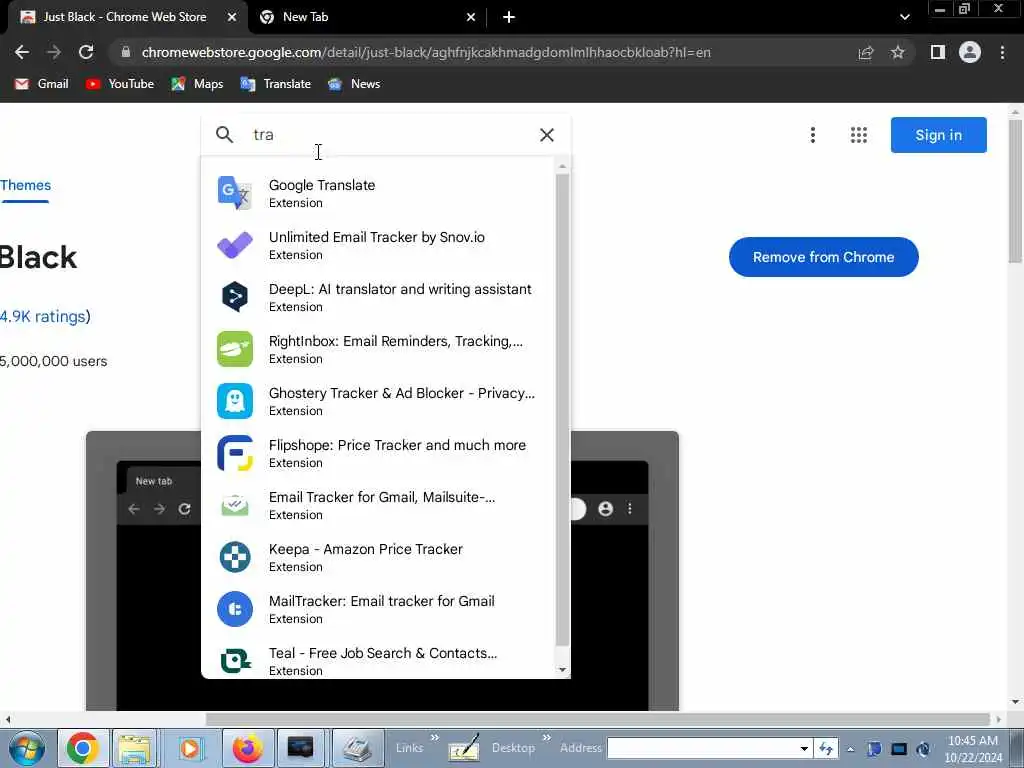Expand the Links toolbar chevron

[x=434, y=737]
